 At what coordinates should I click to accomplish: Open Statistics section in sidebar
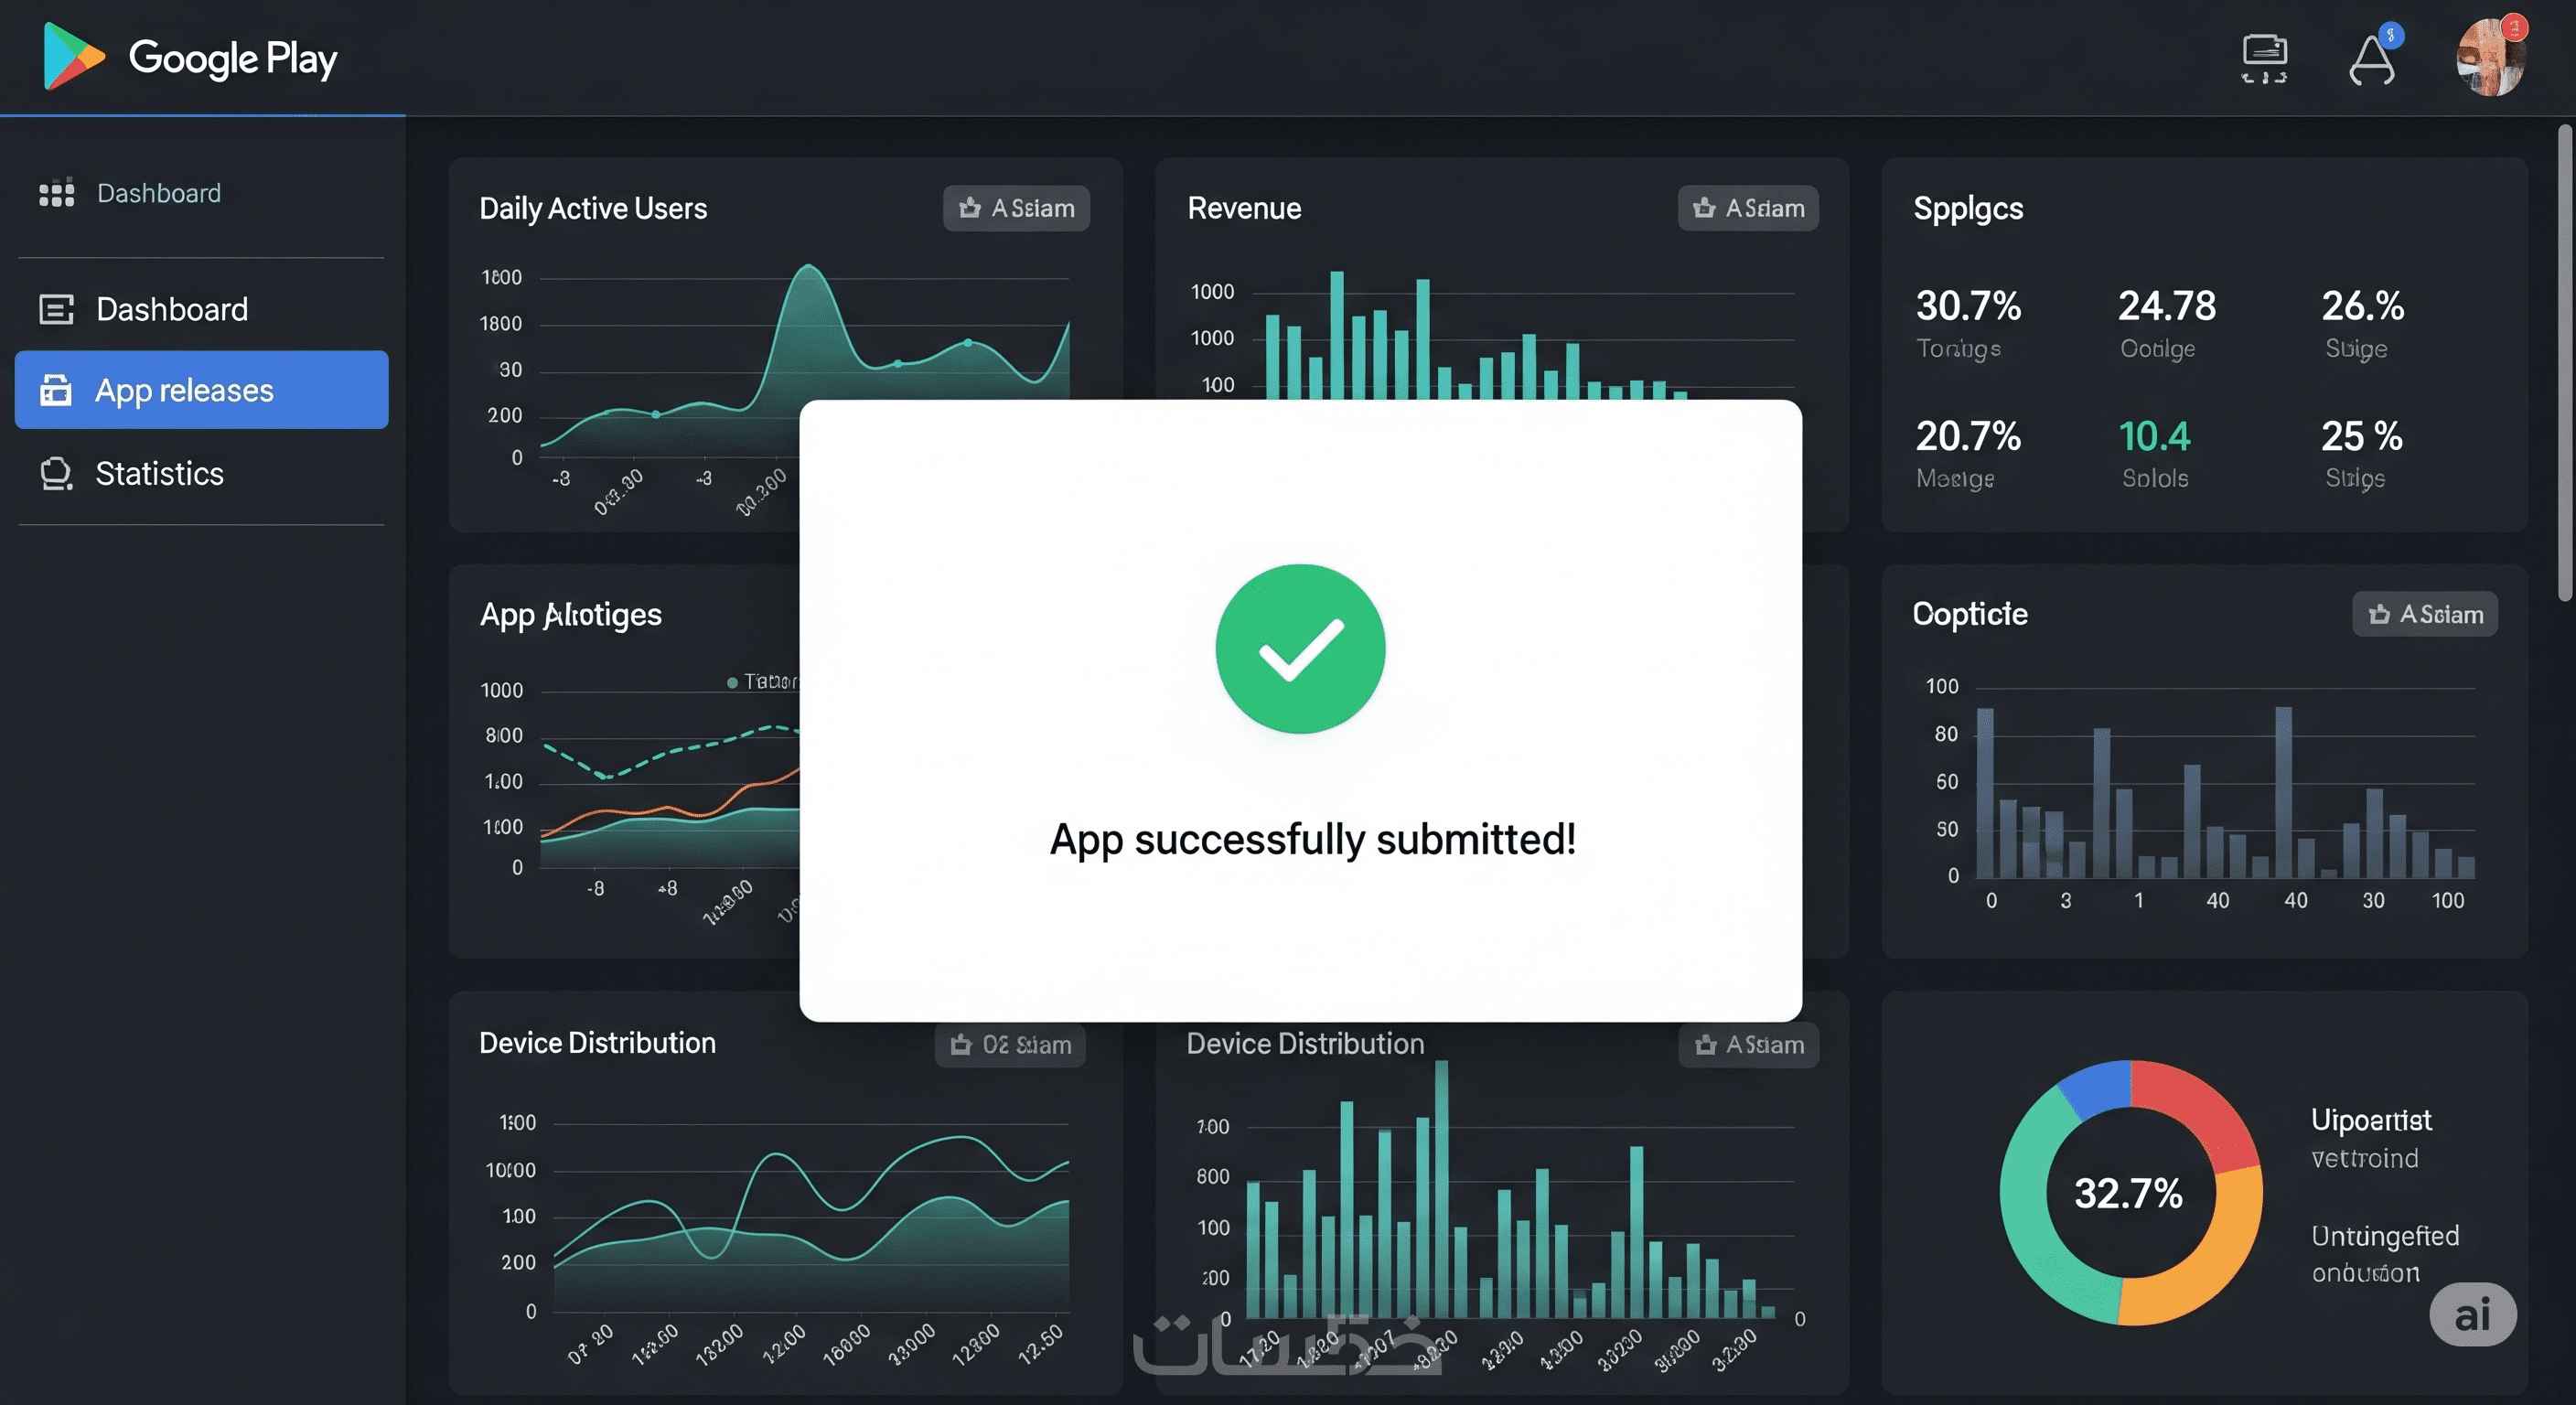(159, 474)
